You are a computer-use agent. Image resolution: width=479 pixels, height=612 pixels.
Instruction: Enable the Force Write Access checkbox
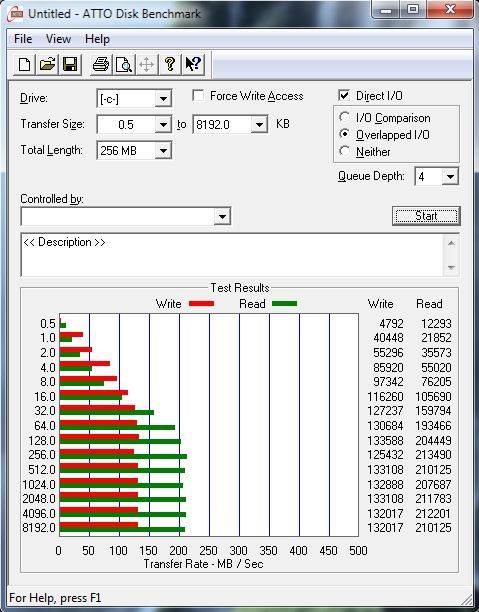[198, 96]
